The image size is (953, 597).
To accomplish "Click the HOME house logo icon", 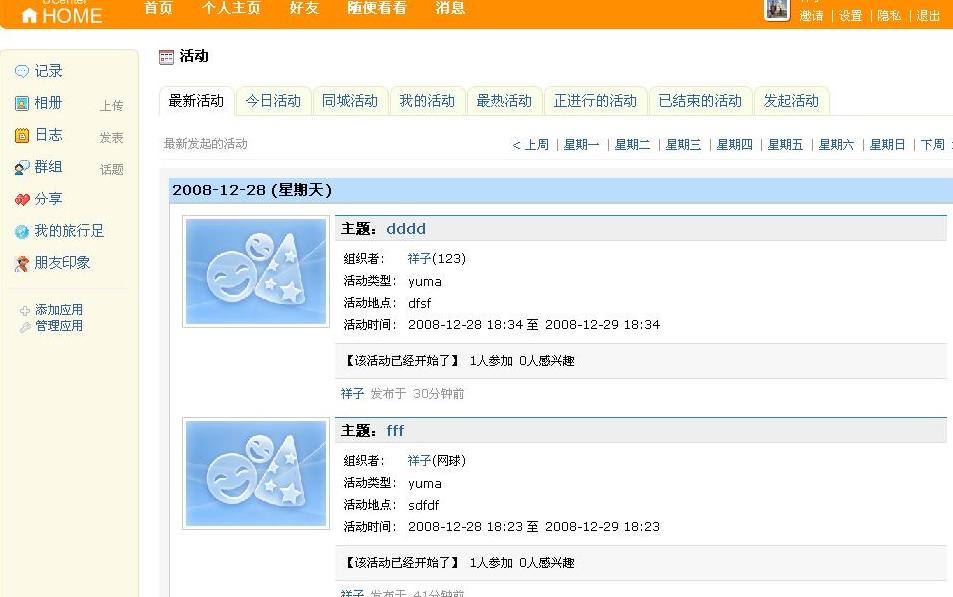I will [29, 15].
